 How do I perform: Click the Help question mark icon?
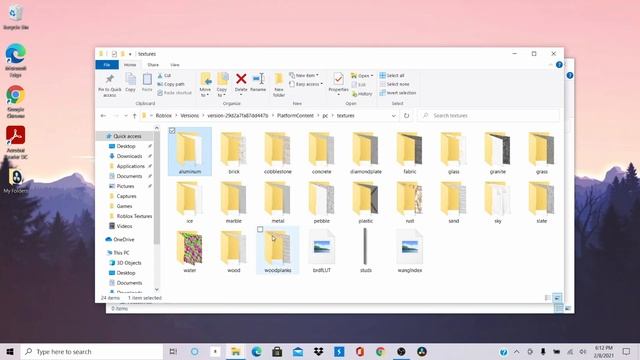(559, 65)
